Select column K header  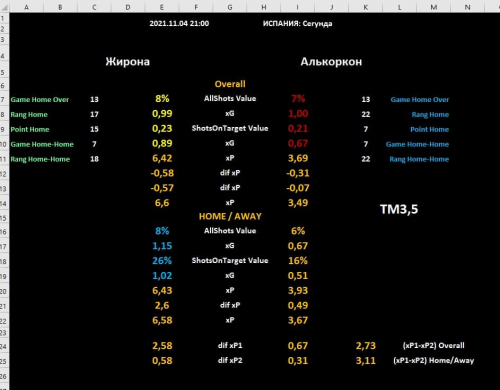366,7
